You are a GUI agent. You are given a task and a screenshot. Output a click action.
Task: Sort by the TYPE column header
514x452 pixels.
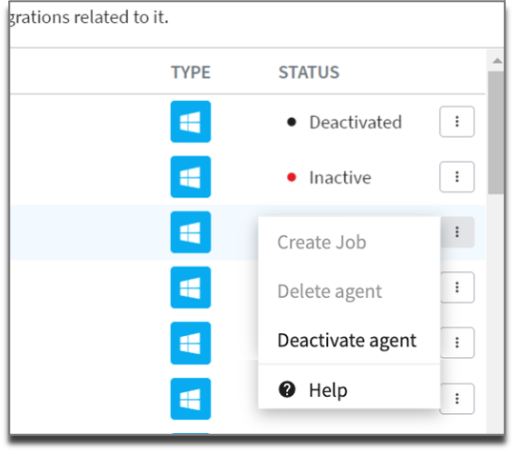coord(191,72)
